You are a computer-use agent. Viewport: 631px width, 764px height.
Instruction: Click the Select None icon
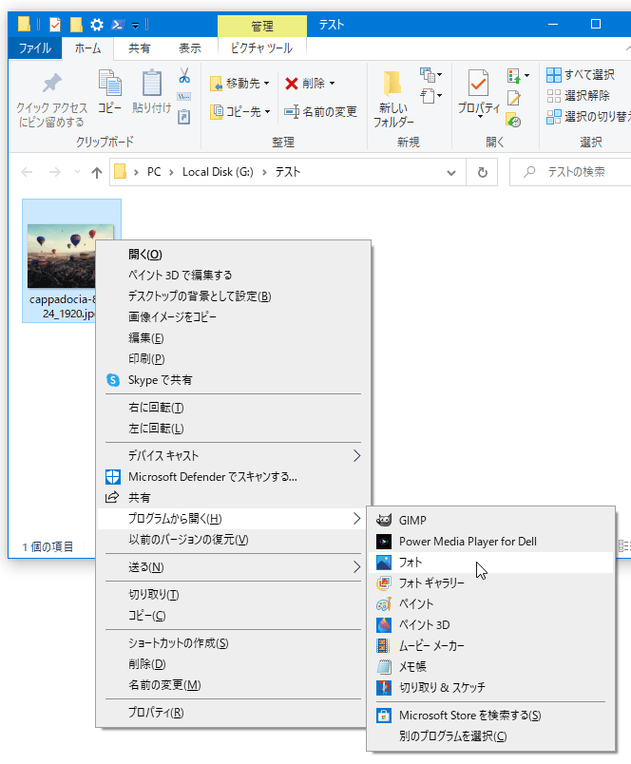[x=554, y=96]
